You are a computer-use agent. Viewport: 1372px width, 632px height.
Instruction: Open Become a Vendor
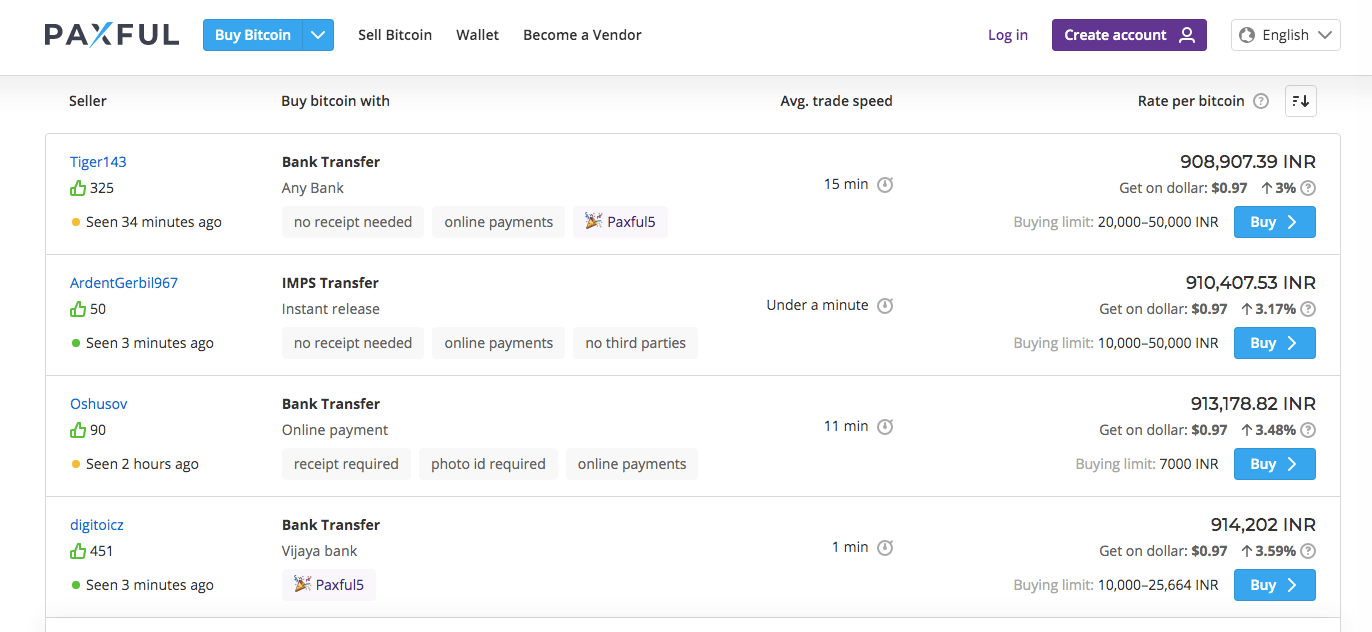(x=582, y=35)
